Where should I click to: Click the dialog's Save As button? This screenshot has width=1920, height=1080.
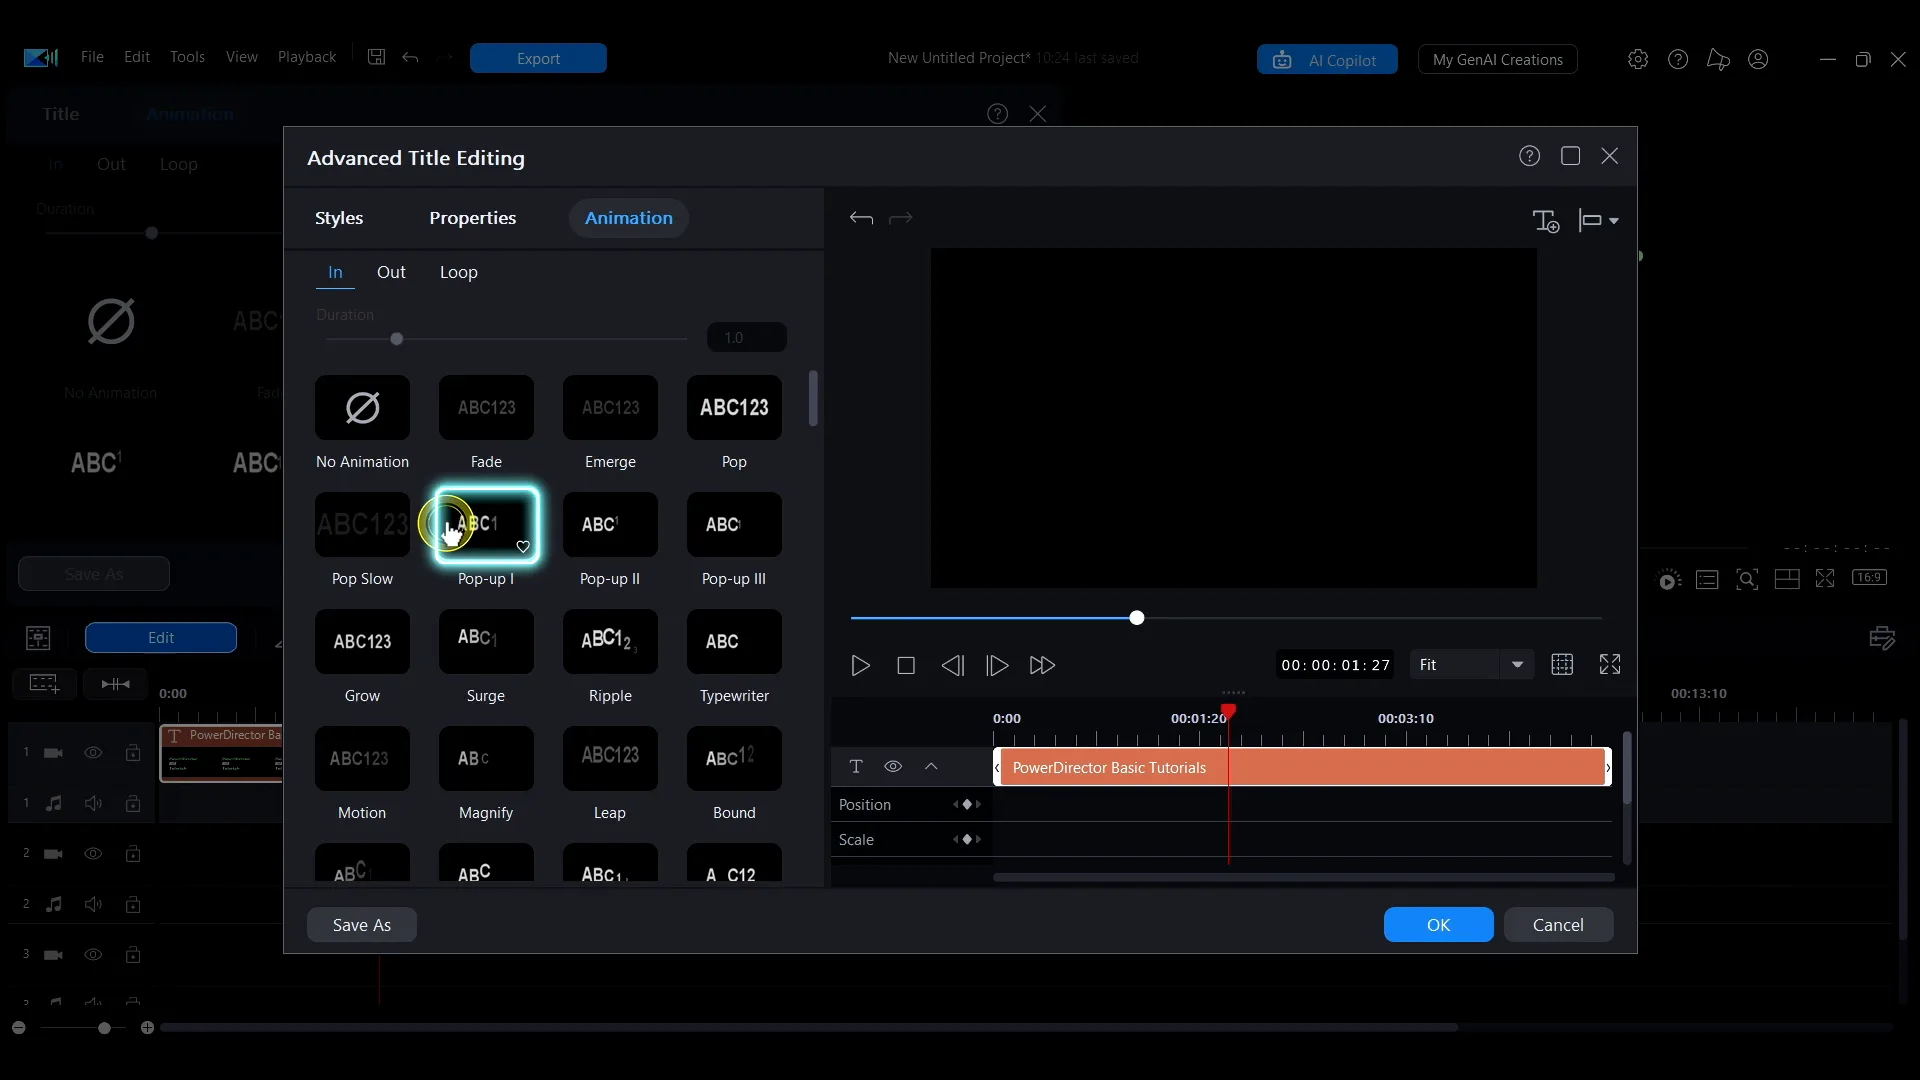tap(362, 925)
